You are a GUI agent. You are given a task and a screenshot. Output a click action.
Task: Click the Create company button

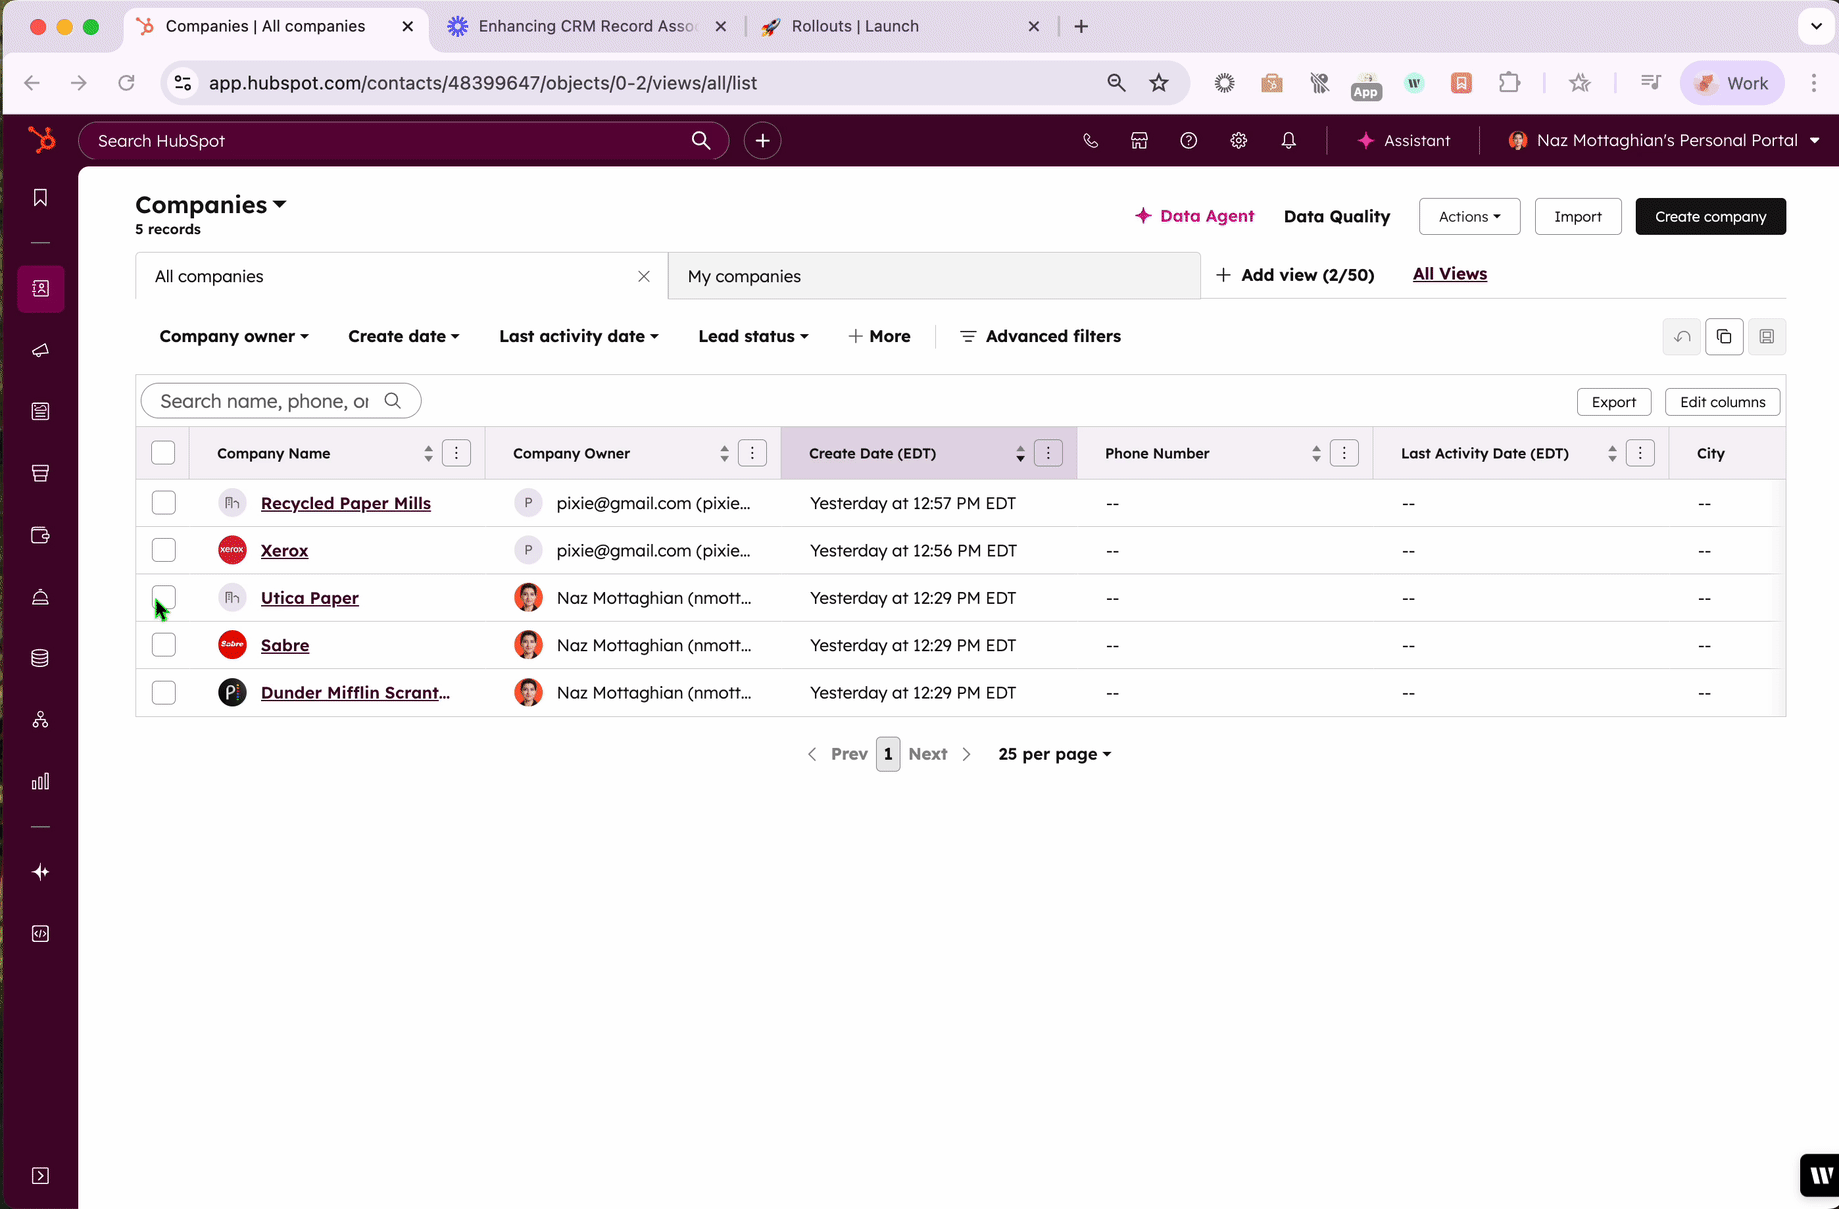pyautogui.click(x=1710, y=217)
